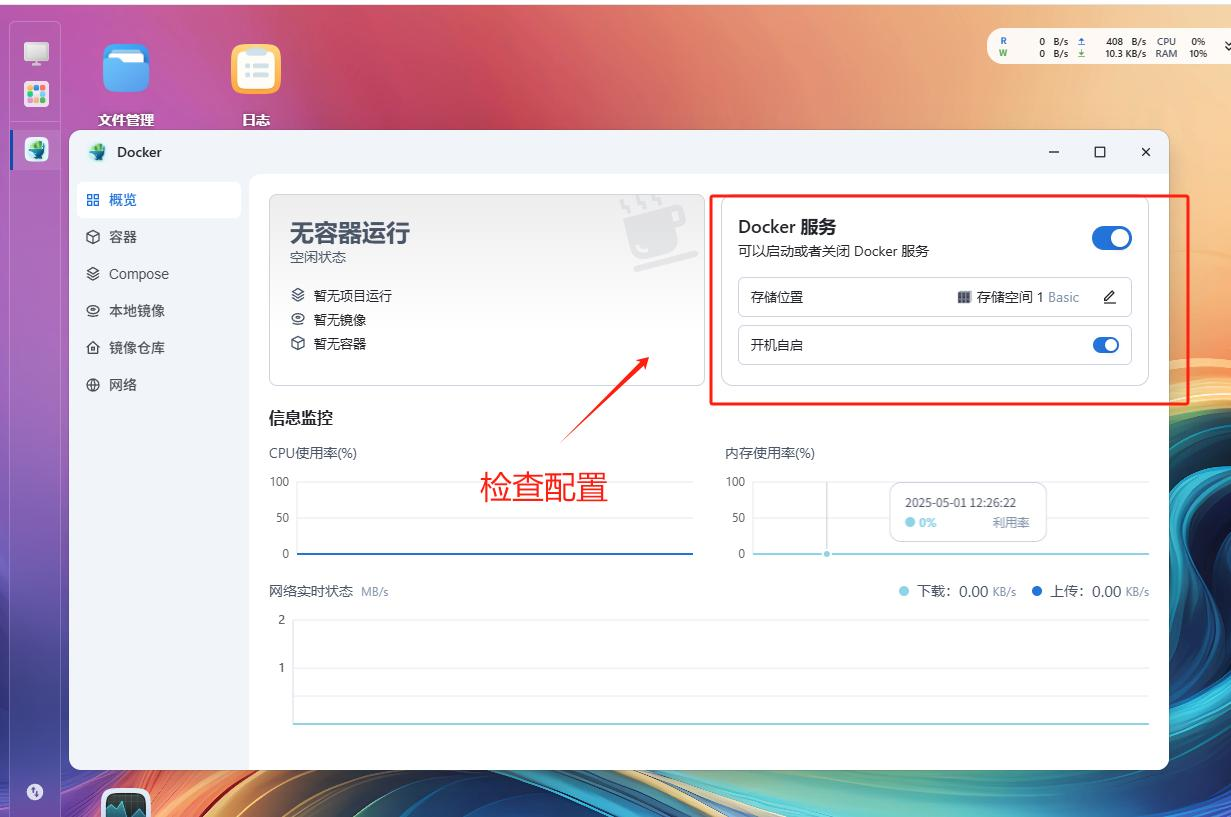Screen dimensions: 1231x817
Task: Click the 无容器运行 heading
Action: (349, 233)
